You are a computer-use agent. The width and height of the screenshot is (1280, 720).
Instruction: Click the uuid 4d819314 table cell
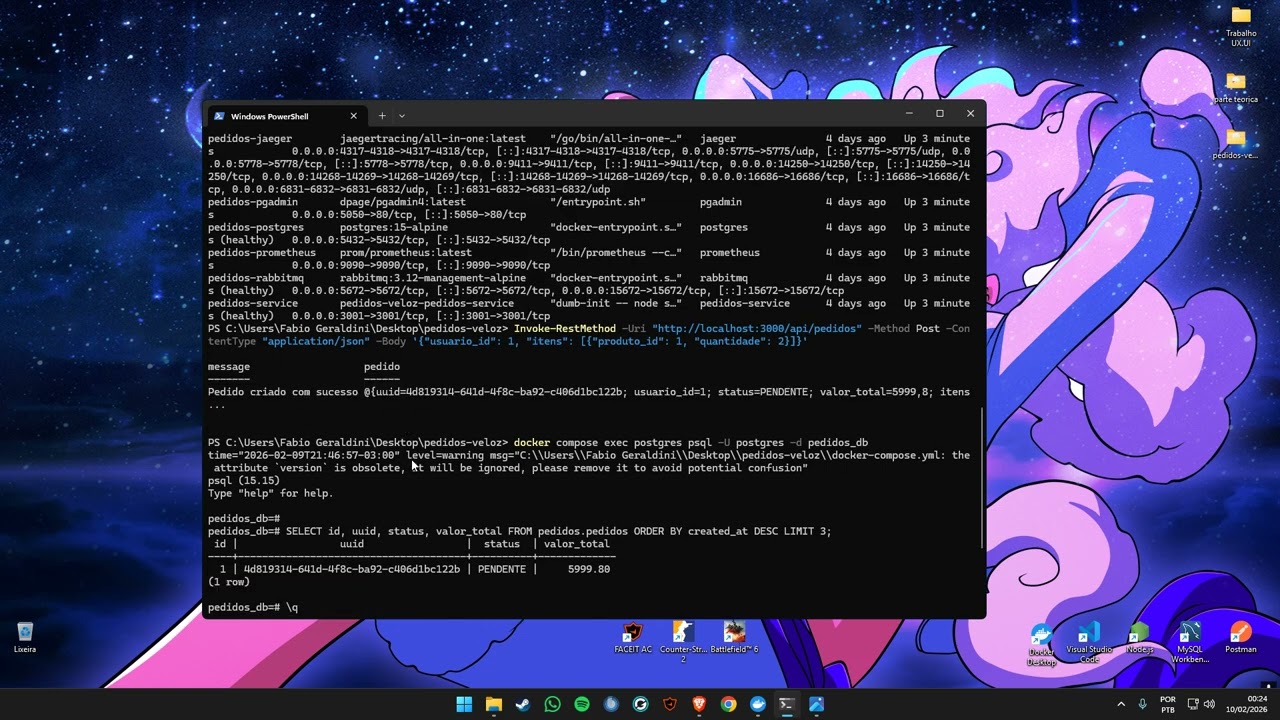point(352,569)
